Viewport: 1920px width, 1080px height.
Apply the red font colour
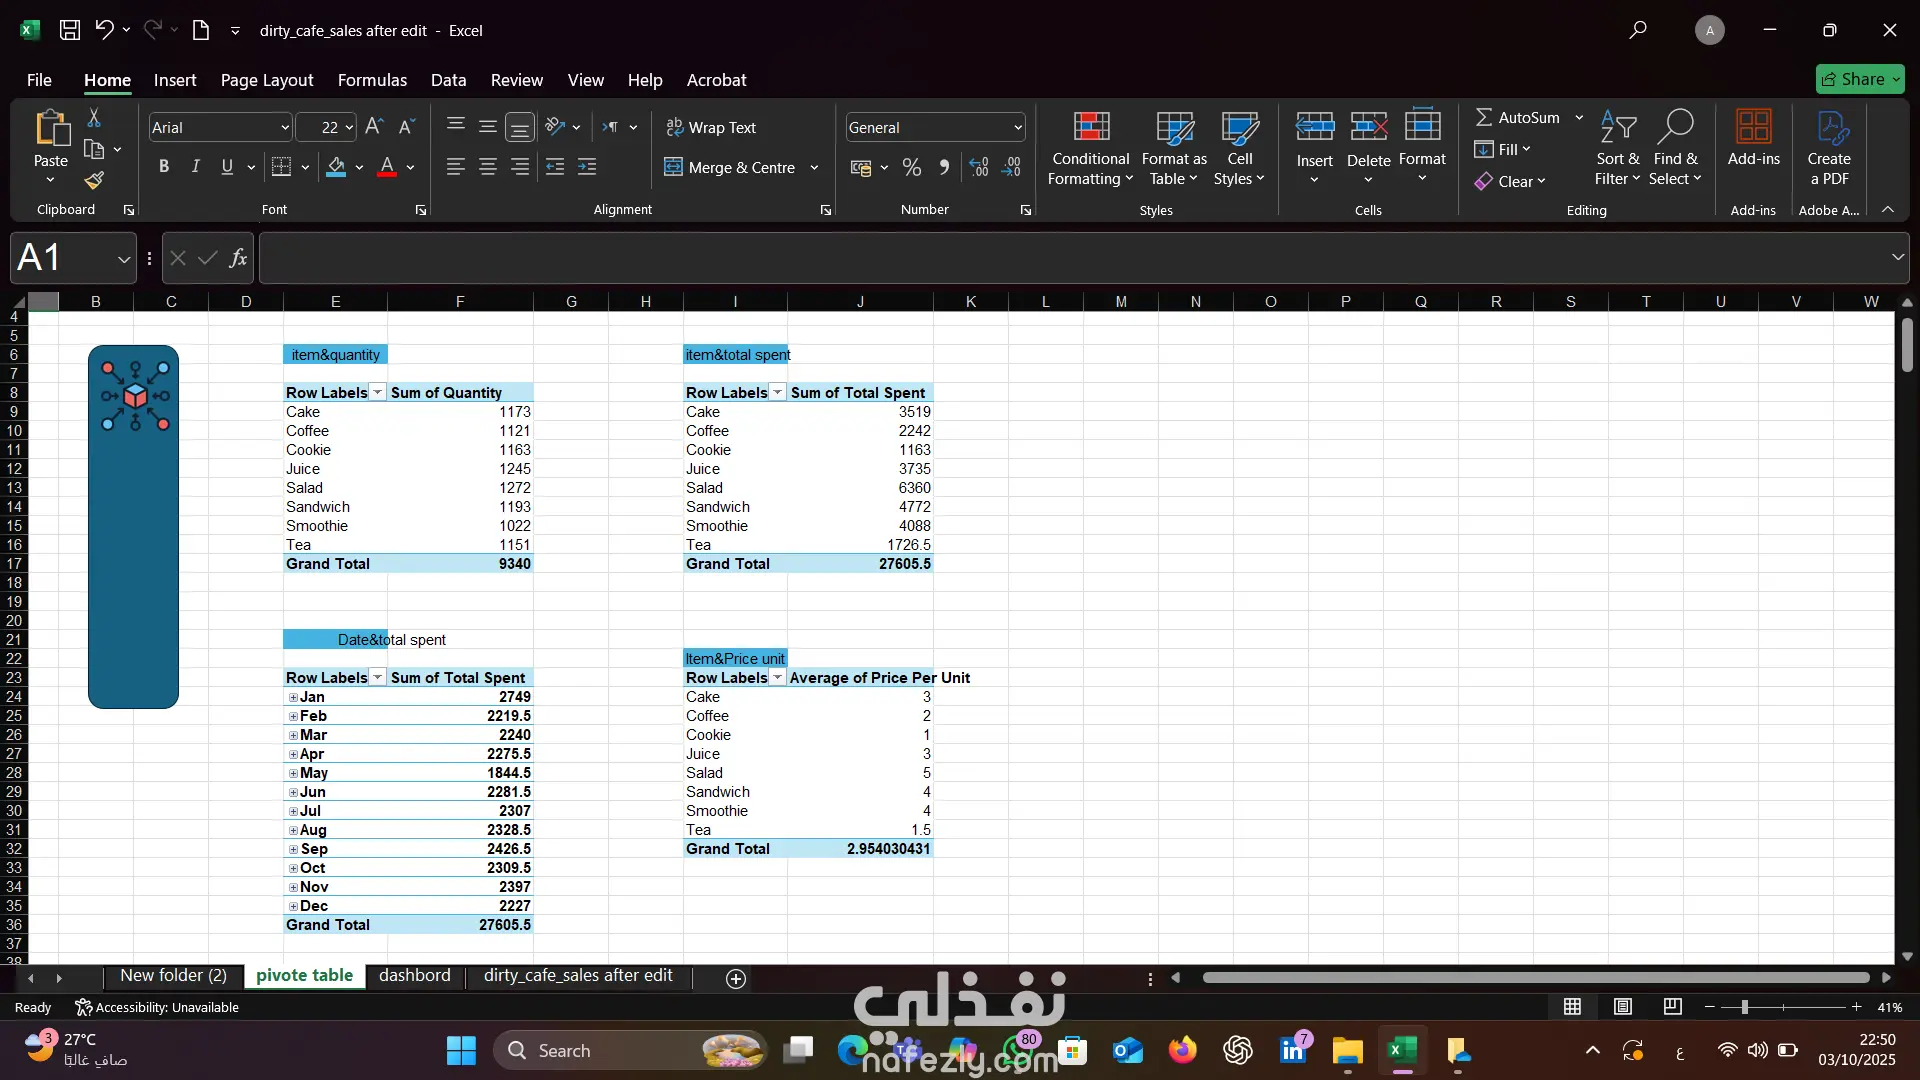coord(387,167)
